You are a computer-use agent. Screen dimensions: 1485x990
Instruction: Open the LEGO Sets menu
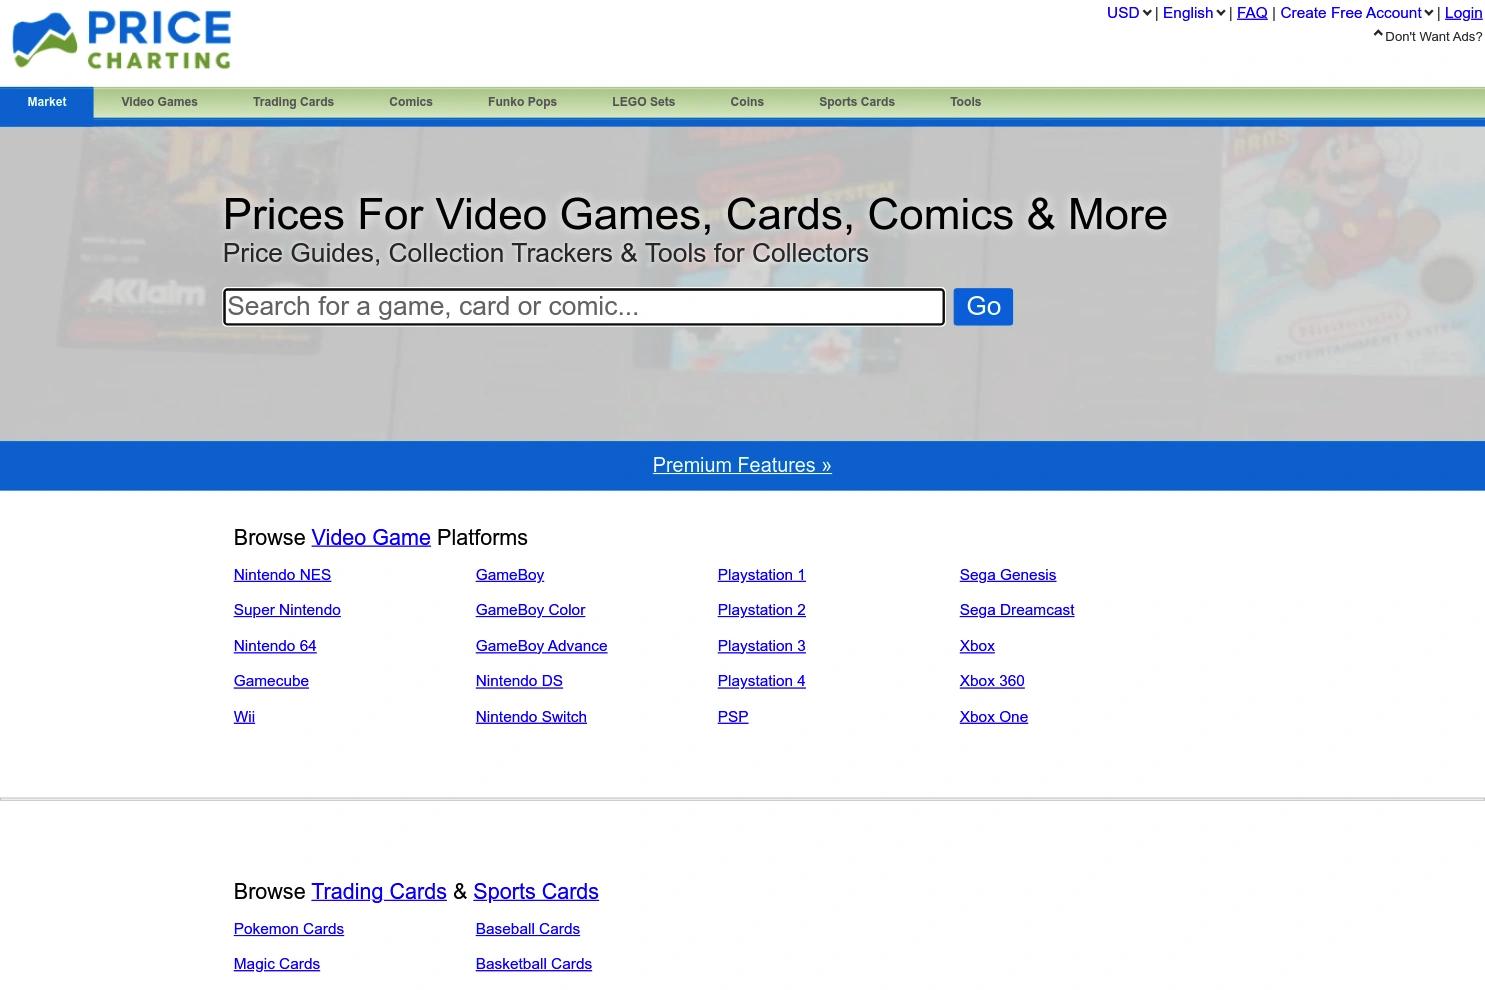[x=643, y=102]
